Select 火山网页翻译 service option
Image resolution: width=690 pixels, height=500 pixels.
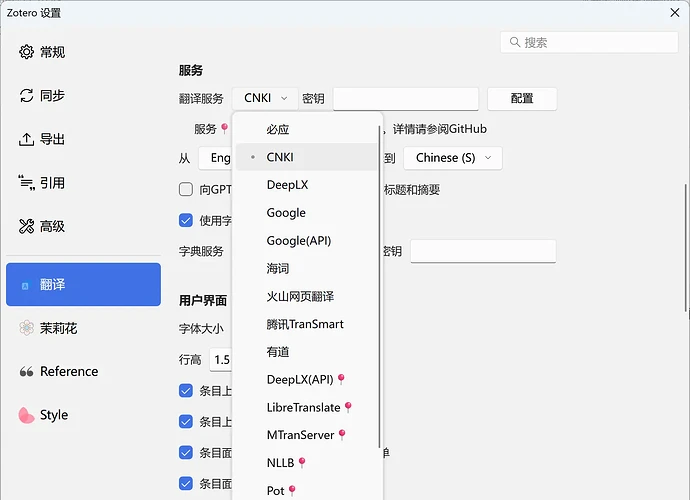306,296
